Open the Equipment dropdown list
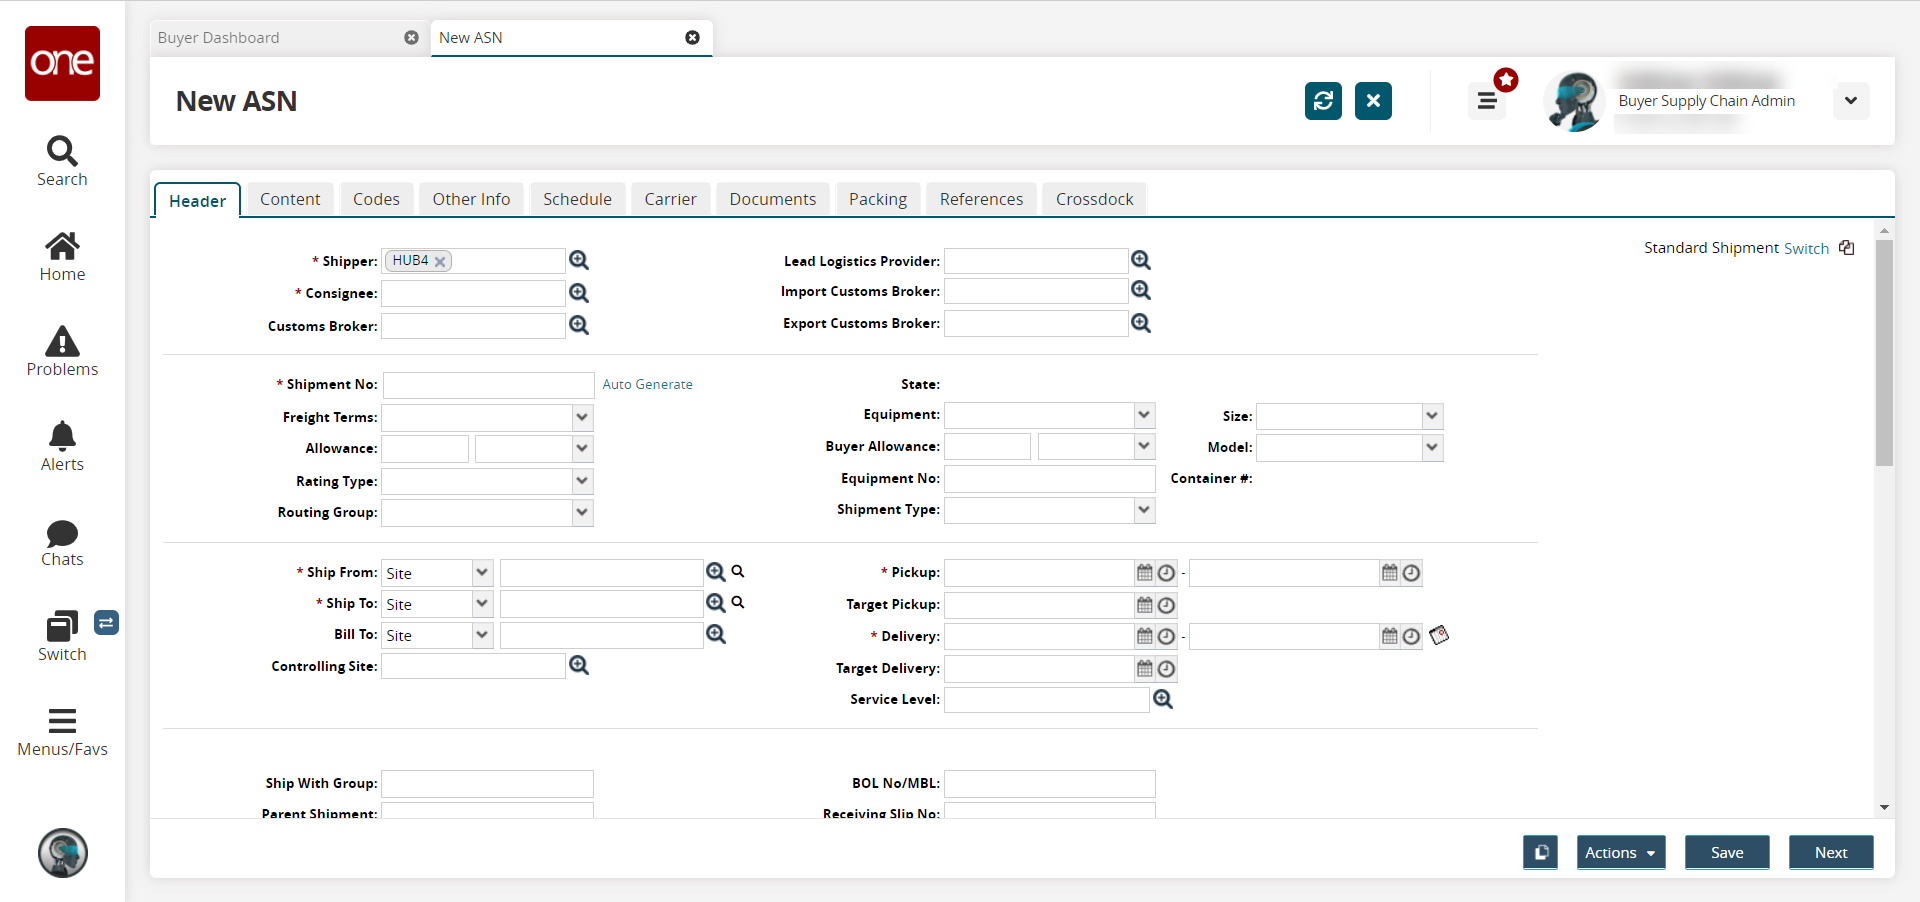1920x902 pixels. [x=1144, y=415]
